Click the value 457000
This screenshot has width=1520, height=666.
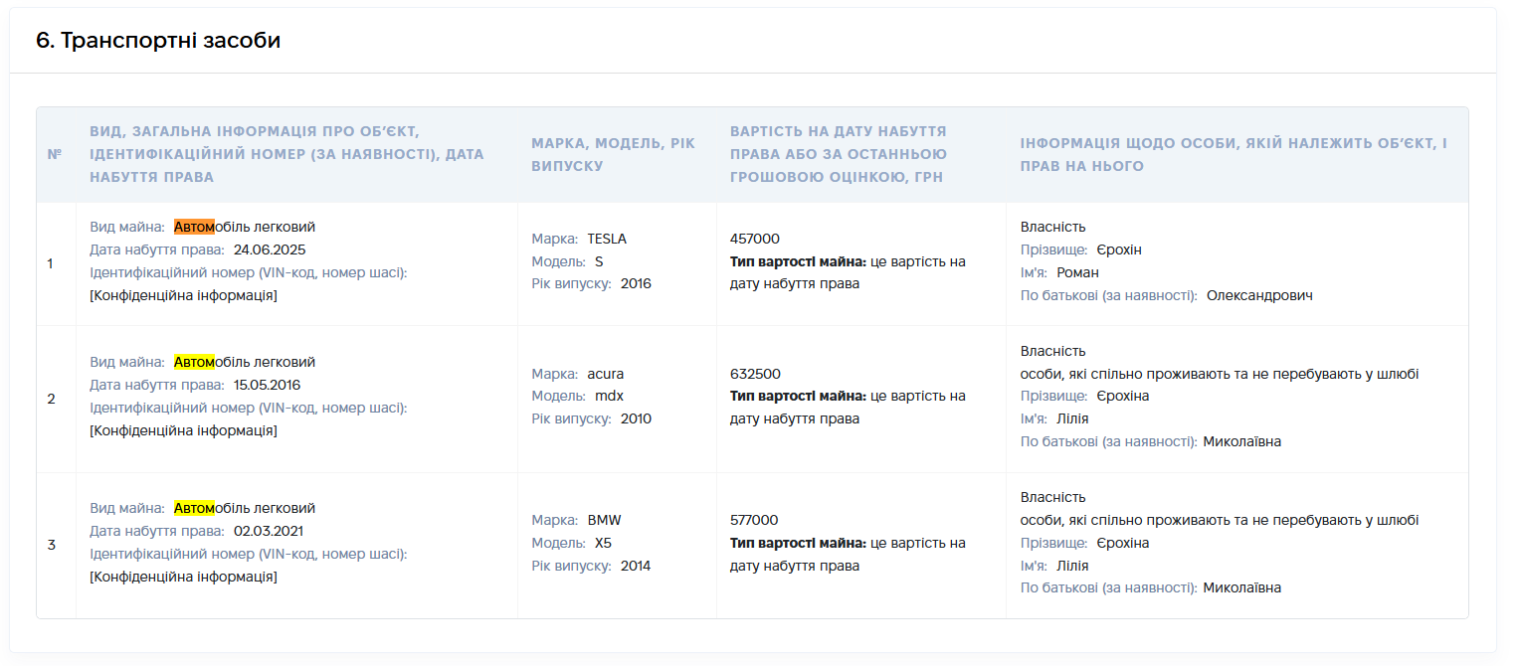tap(755, 239)
